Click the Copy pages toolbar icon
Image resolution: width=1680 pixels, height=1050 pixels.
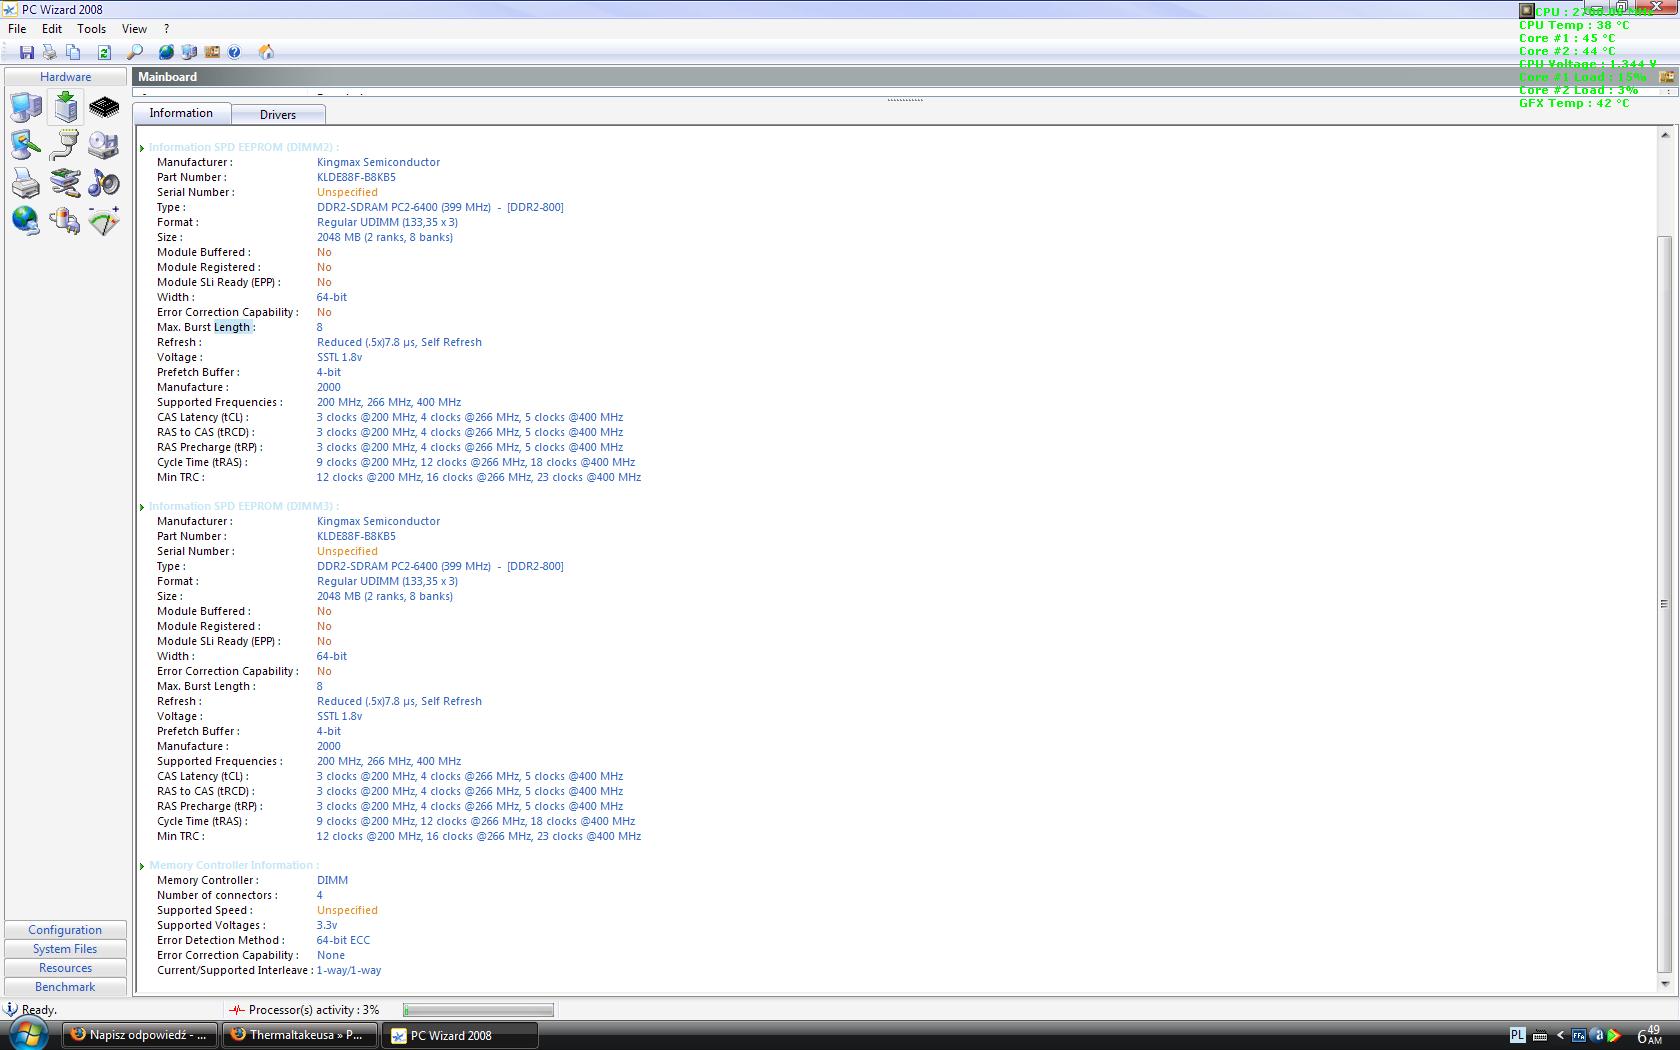coord(73,52)
